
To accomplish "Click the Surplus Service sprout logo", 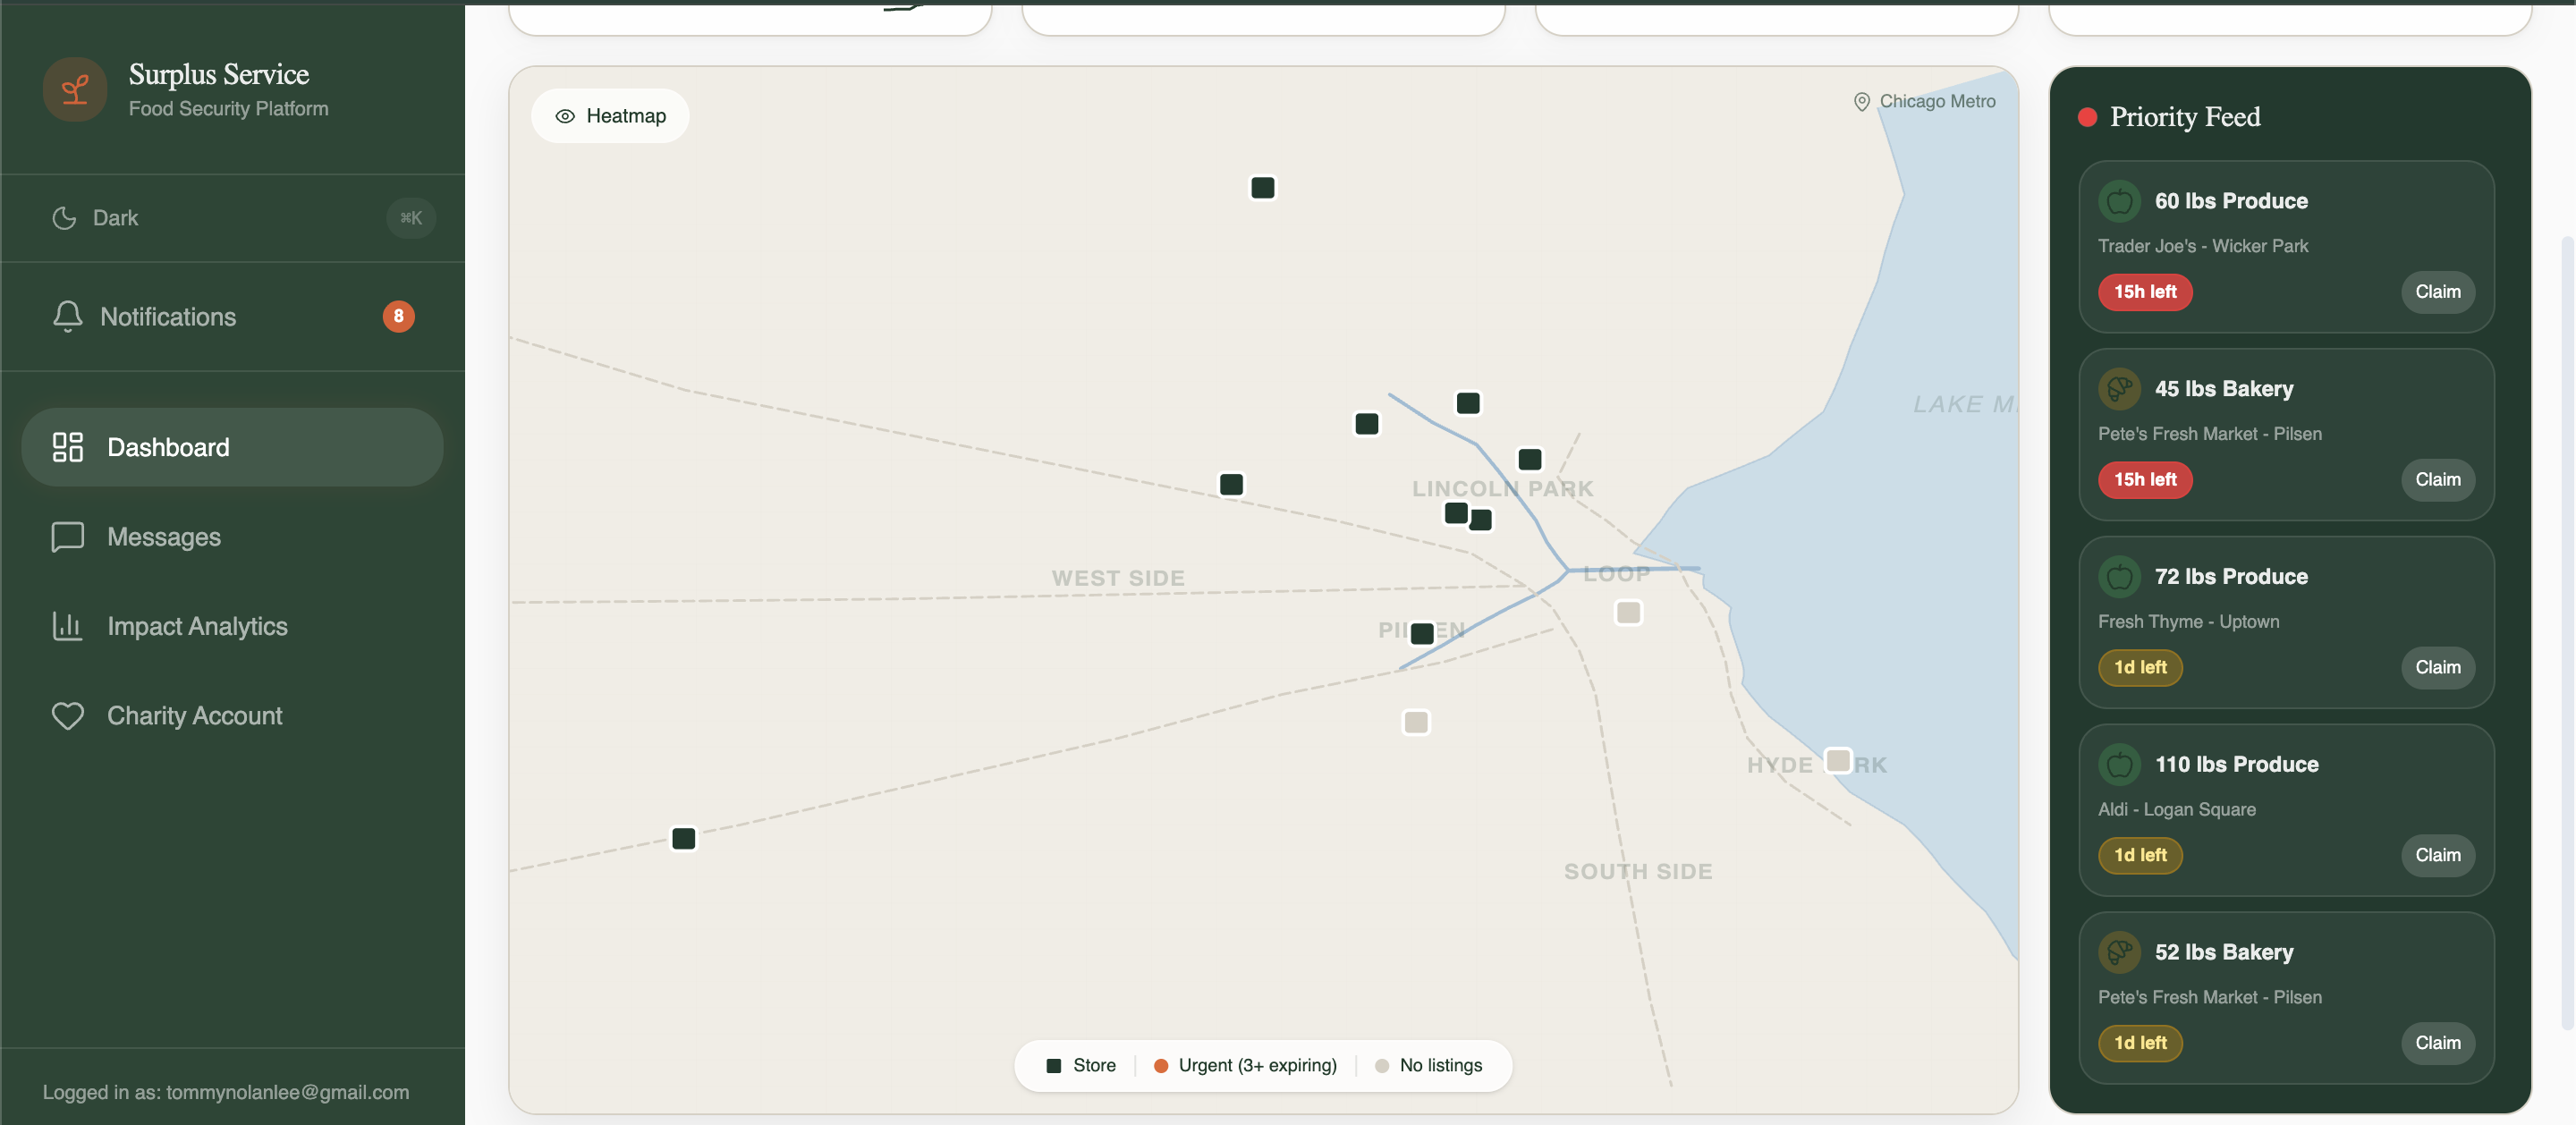I will [75, 90].
